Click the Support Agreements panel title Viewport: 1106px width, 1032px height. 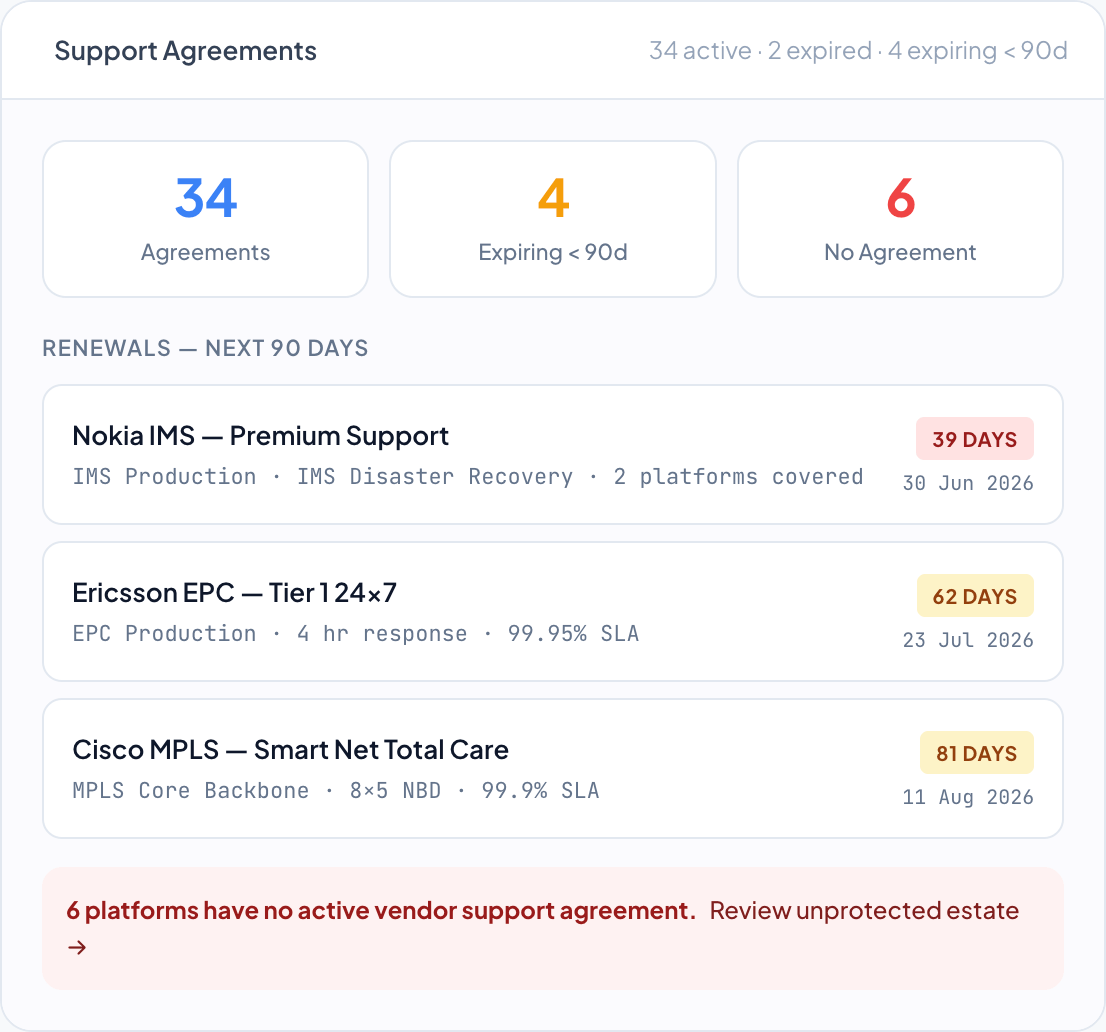coord(186,51)
